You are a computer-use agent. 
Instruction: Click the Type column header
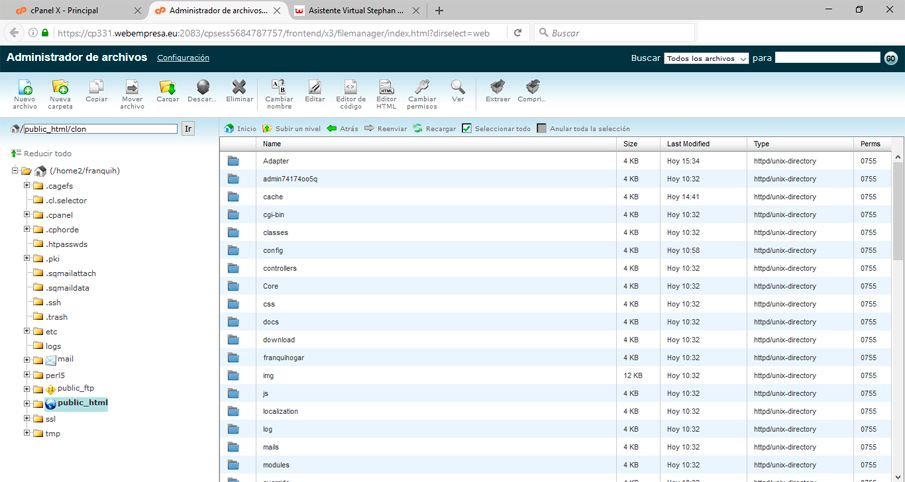800,144
